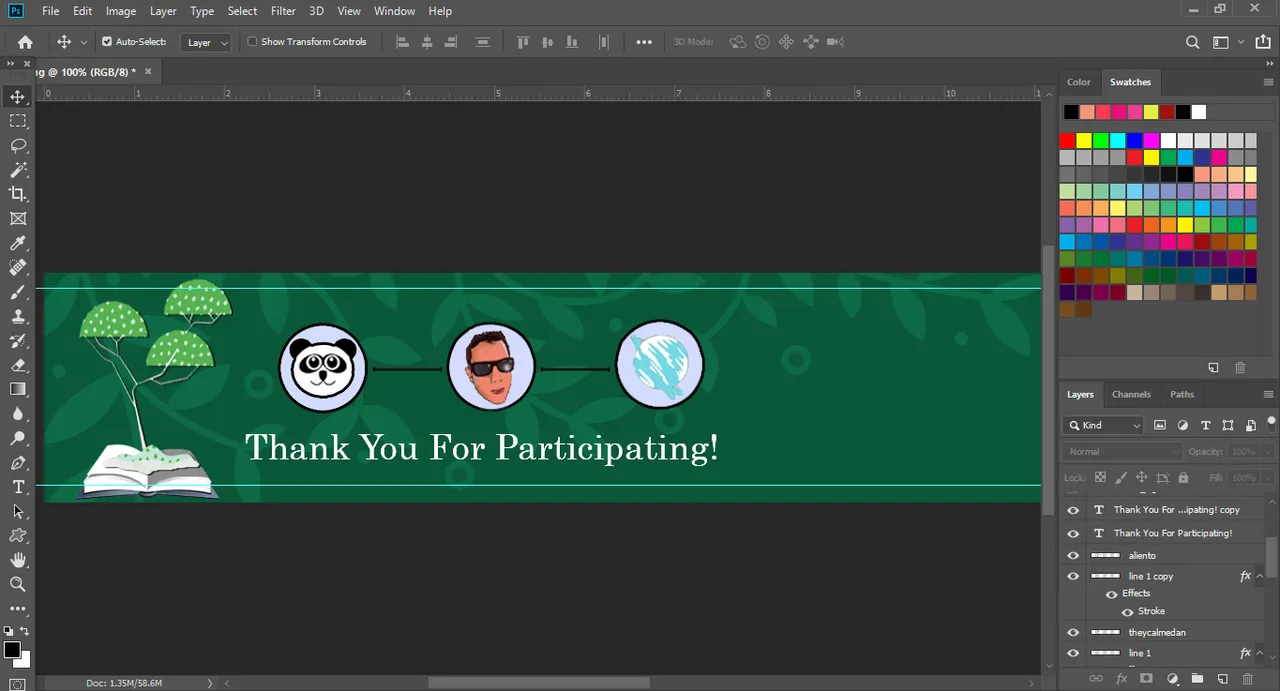The width and height of the screenshot is (1280, 691).
Task: Select the Spot Healing Brush tool
Action: [18, 268]
